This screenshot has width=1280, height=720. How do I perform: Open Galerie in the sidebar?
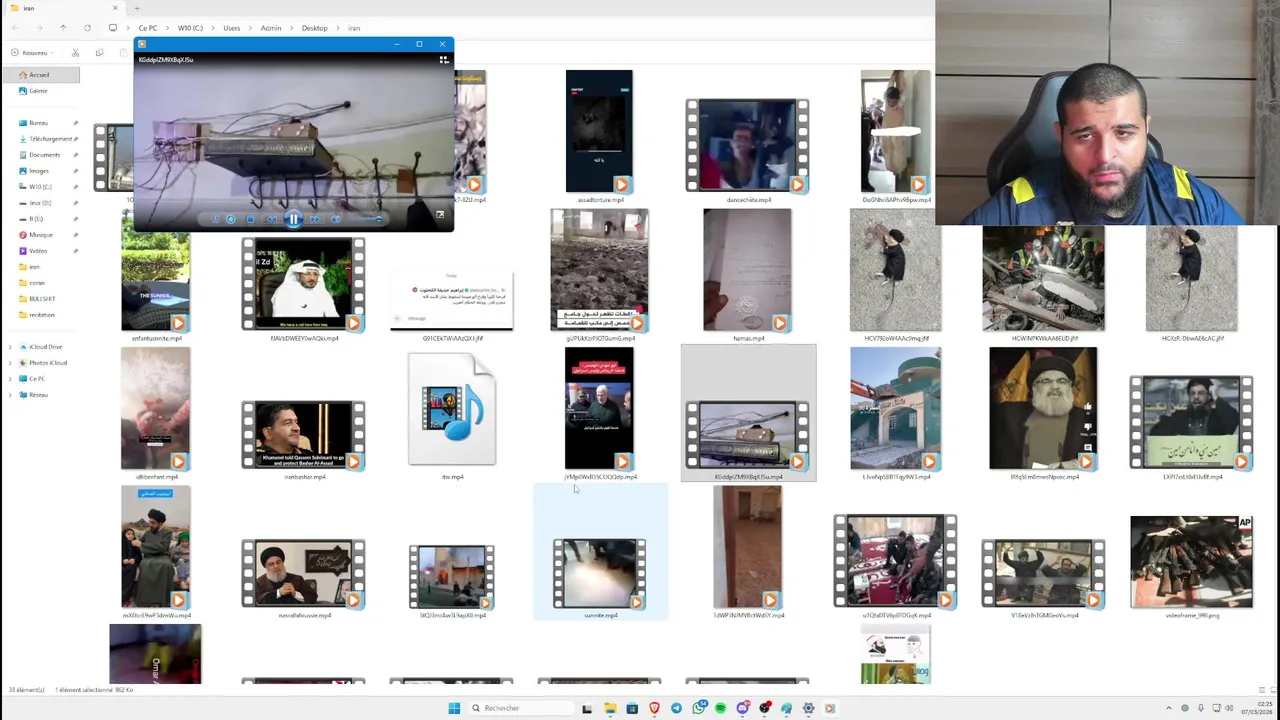(x=40, y=91)
